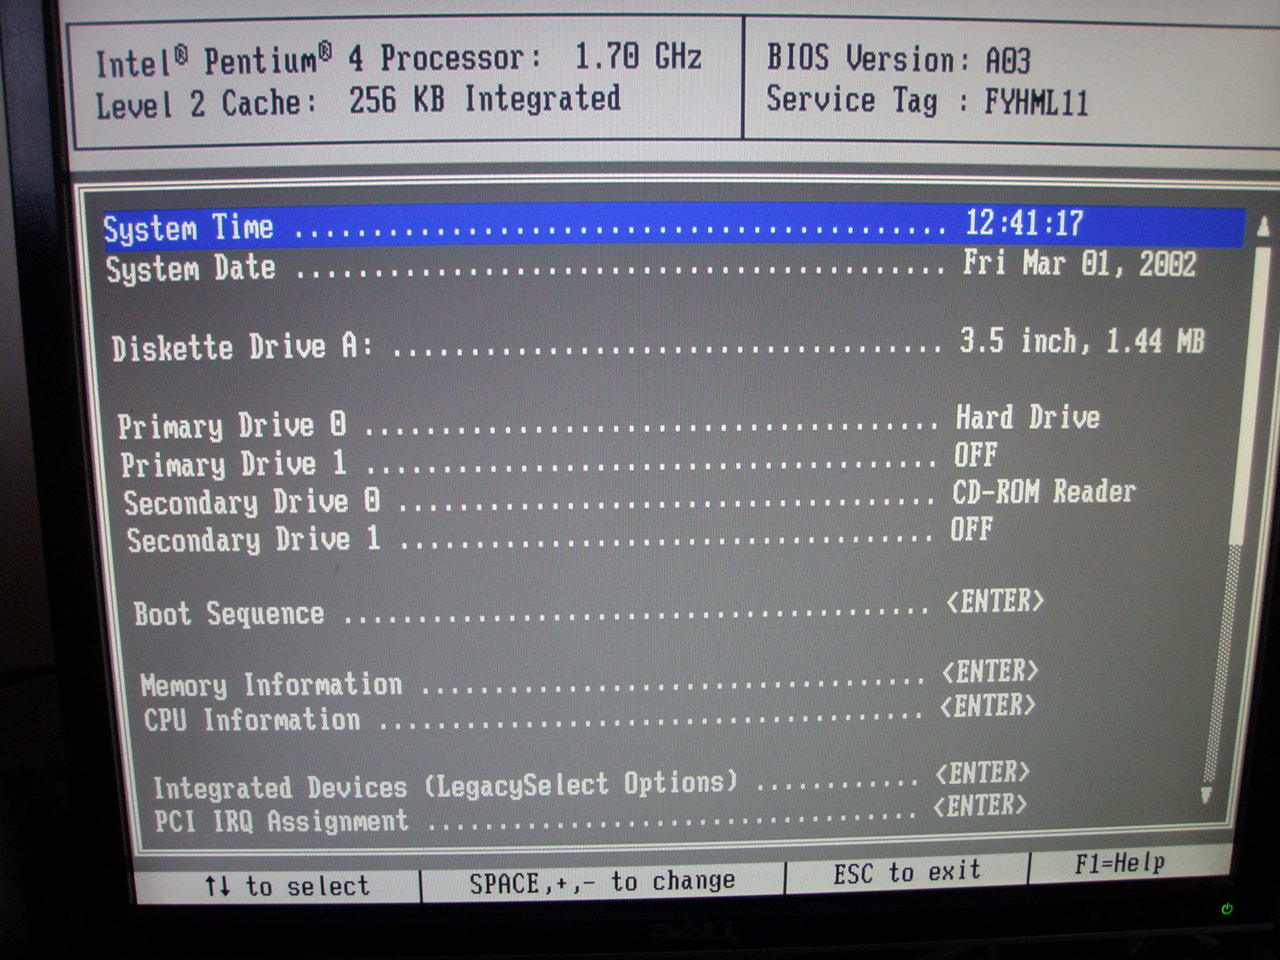Click <ENTER> next to PCI IRQ Assignment
Viewport: 1280px width, 960px height.
click(979, 804)
